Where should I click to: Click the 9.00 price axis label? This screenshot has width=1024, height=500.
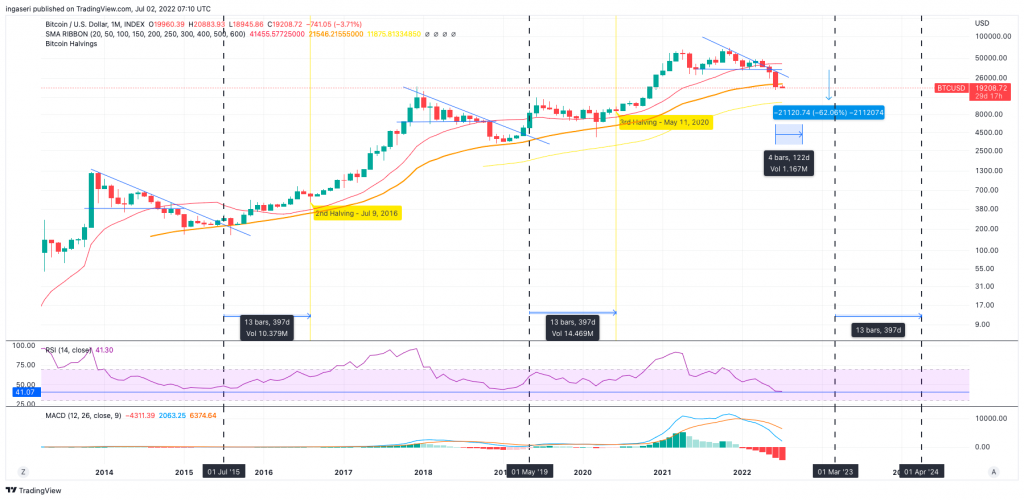(982, 324)
